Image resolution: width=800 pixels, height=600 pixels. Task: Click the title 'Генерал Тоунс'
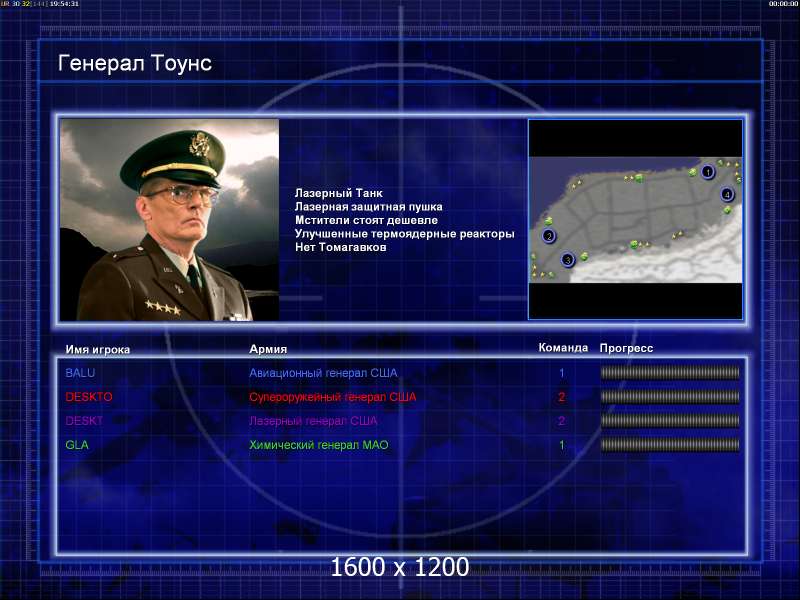click(135, 63)
